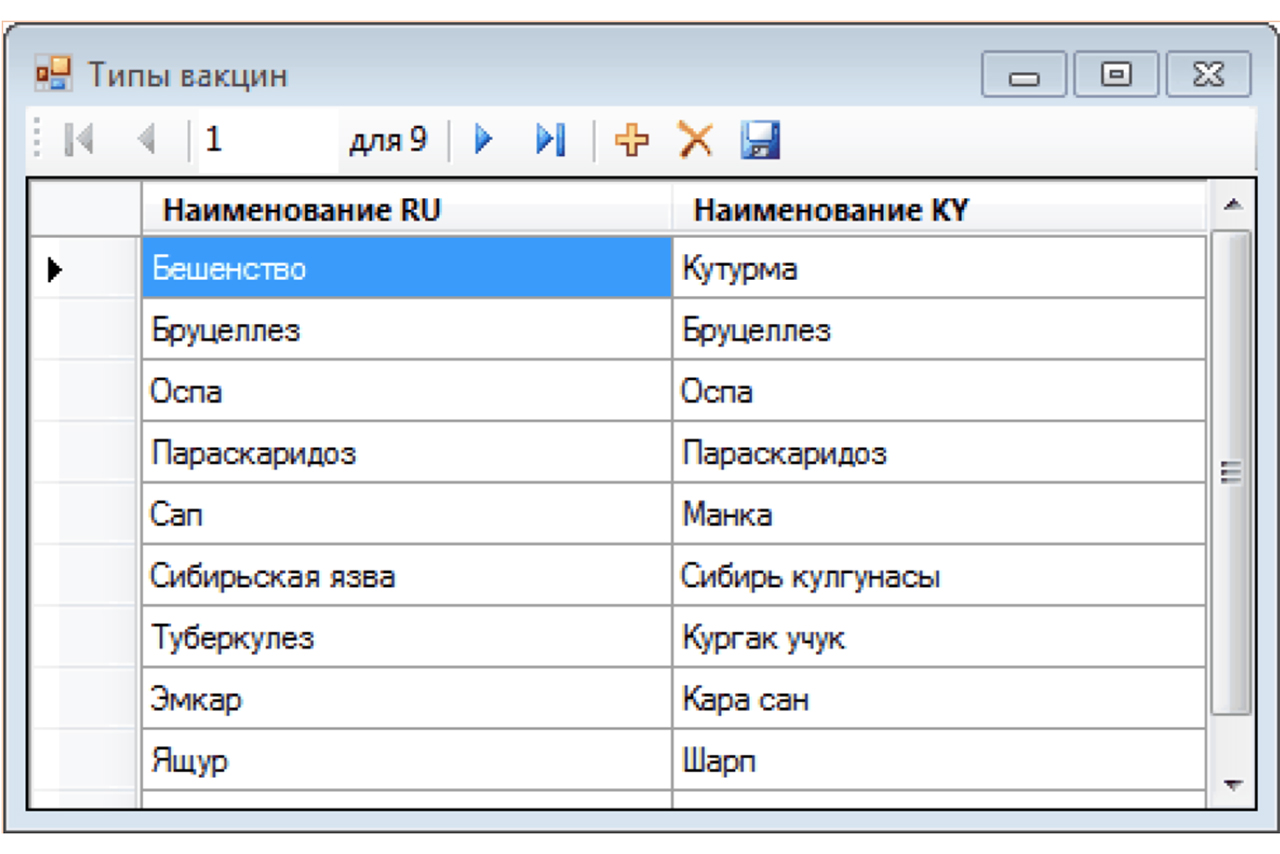Click the Кургак учук cell
1280x854 pixels.
point(938,638)
